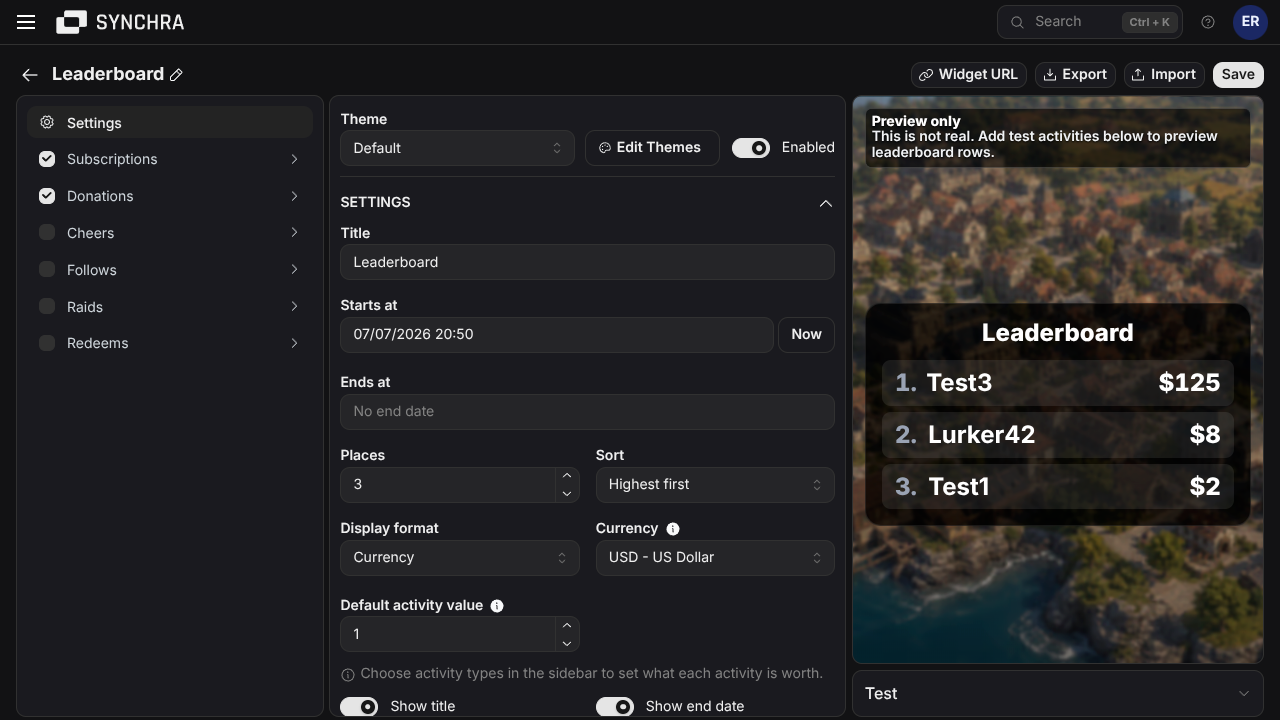Open the Theme Default dropdown

(458, 148)
